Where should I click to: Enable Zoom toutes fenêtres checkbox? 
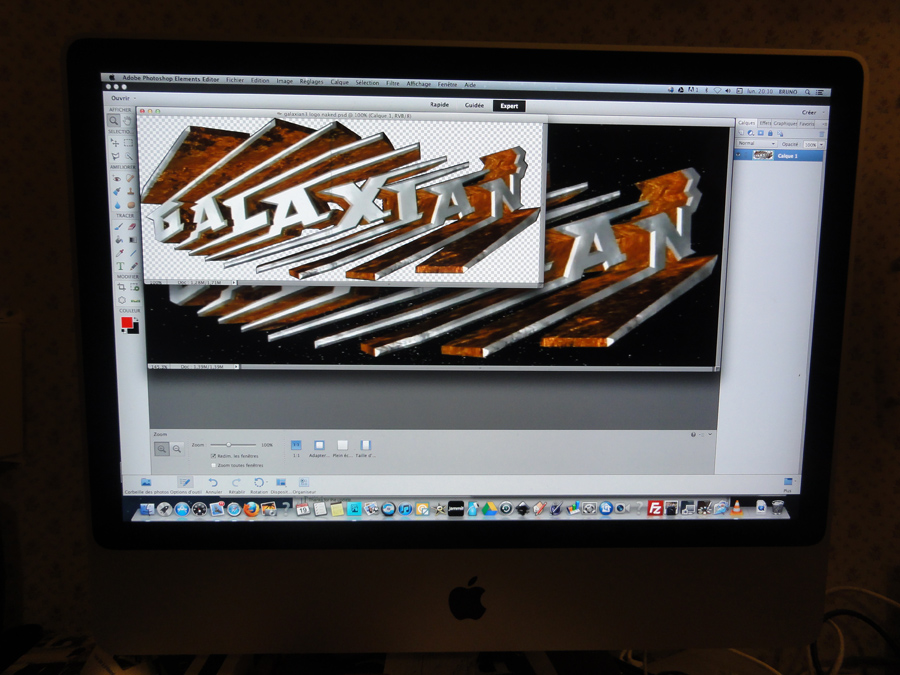pyautogui.click(x=213, y=465)
